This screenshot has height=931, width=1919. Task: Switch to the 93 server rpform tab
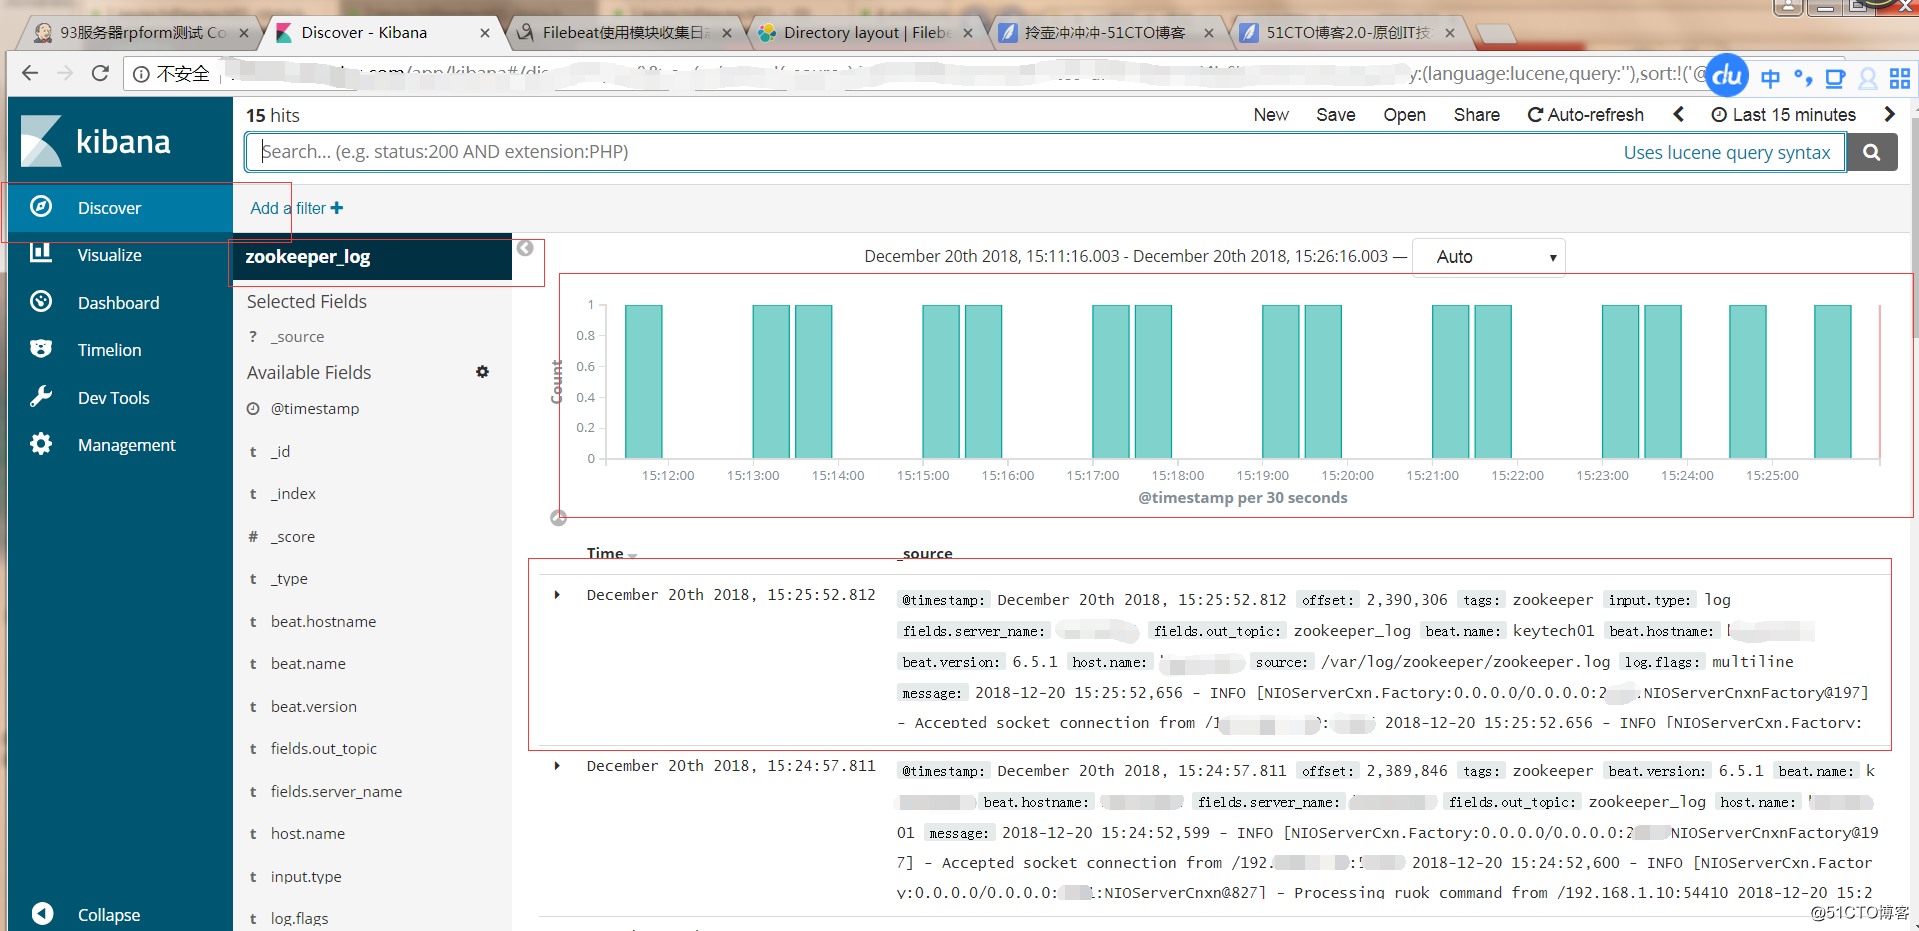pos(141,33)
